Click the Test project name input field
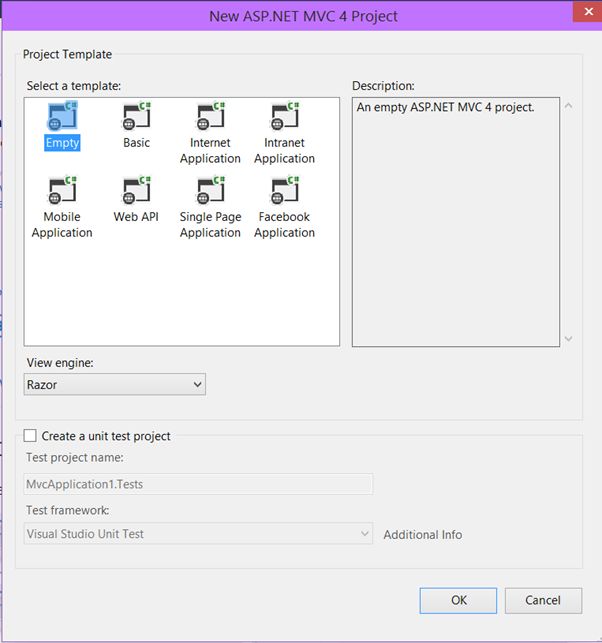The image size is (602, 643). tap(198, 484)
